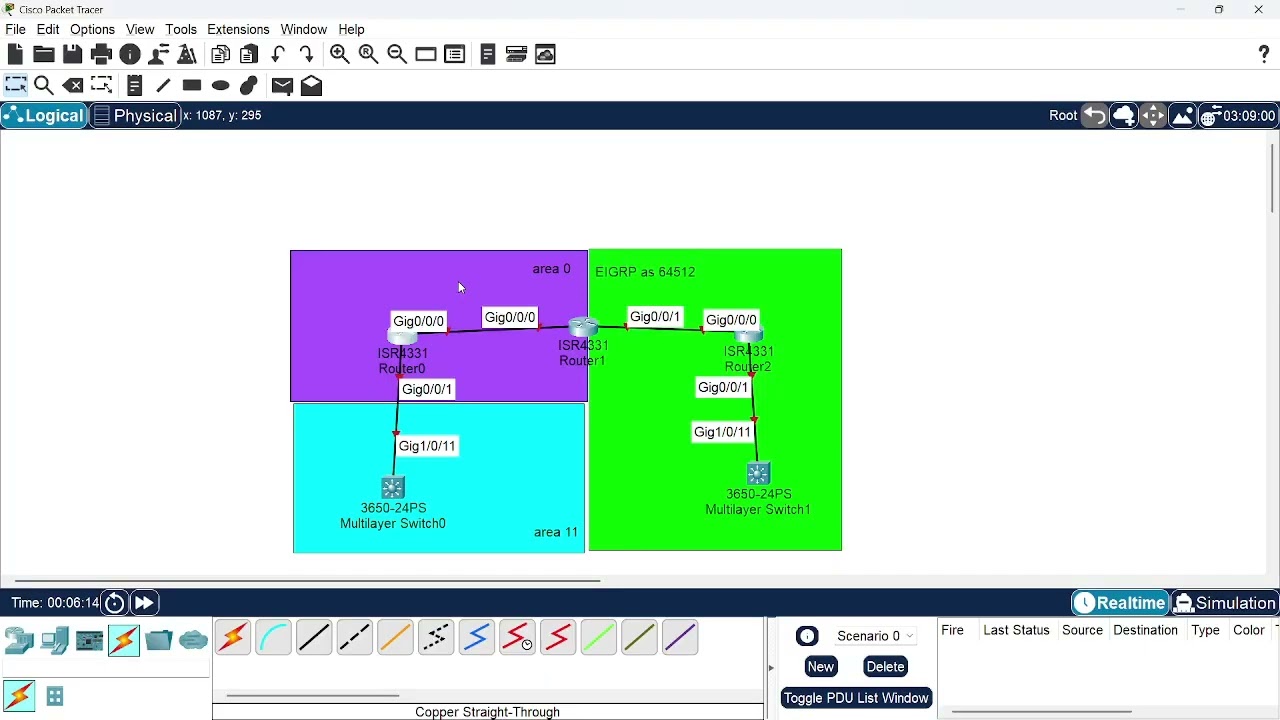Viewport: 1280px width, 720px height.
Task: Choose the Draw Rectangle tool
Action: point(192,85)
